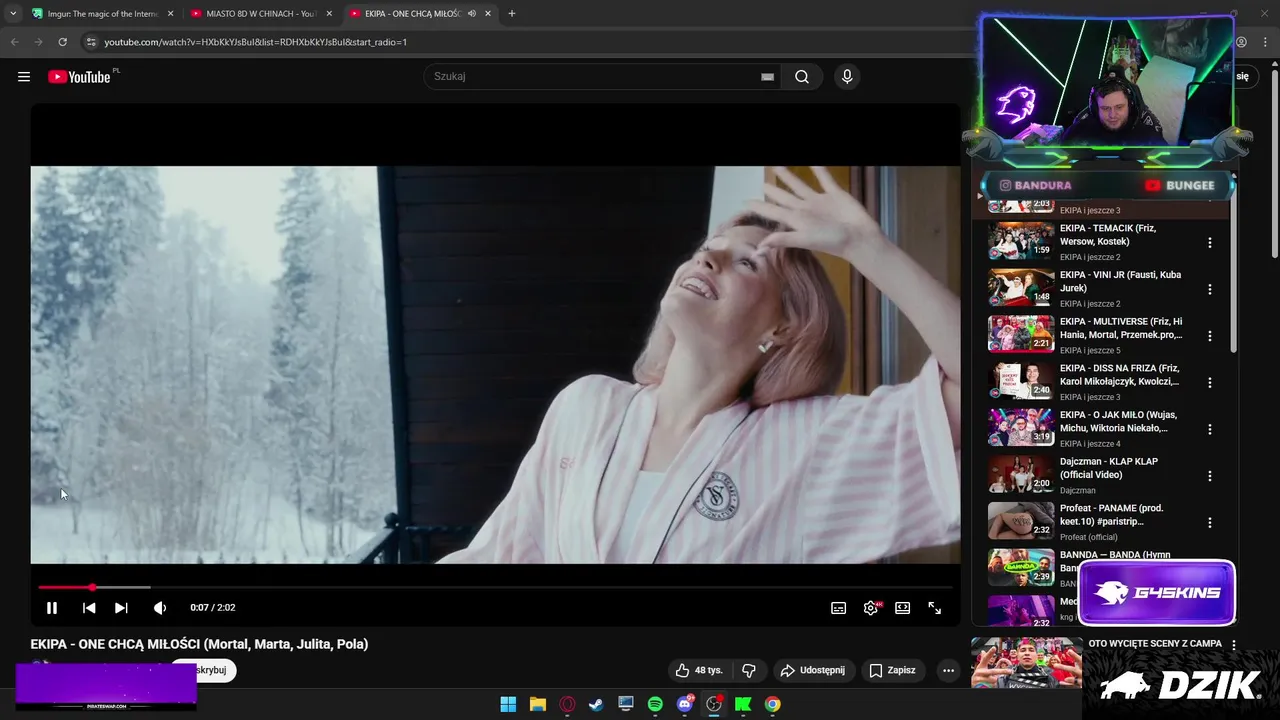
Task: Open Chrome tab search chevron
Action: click(13, 14)
